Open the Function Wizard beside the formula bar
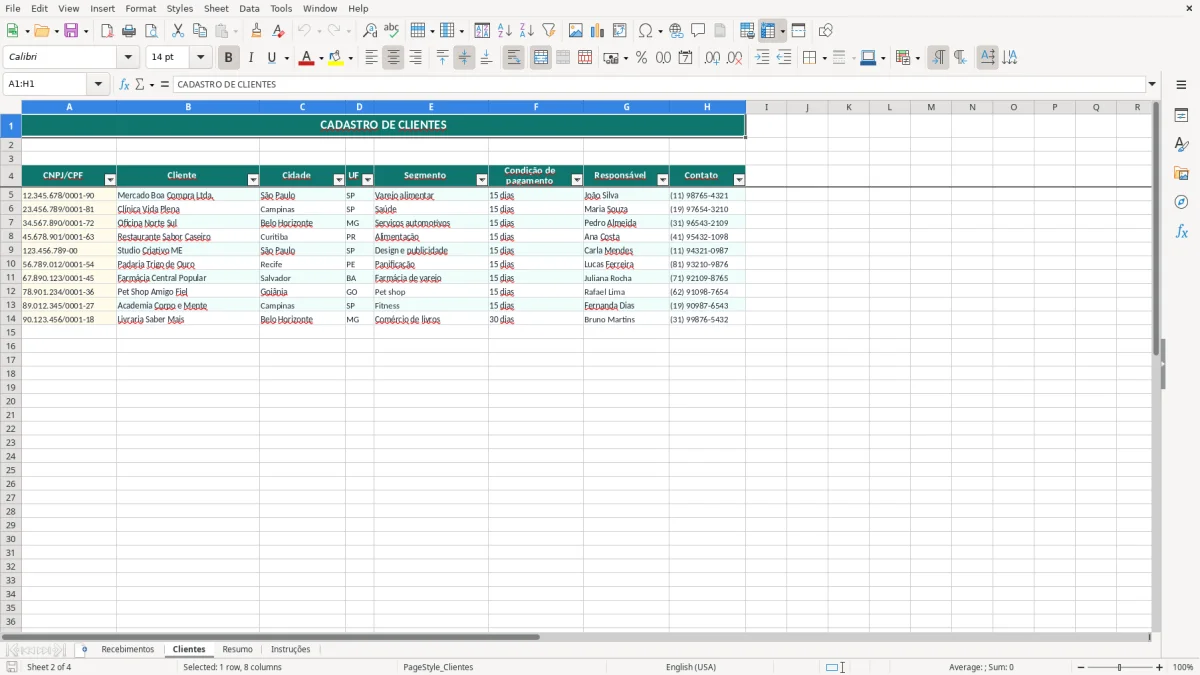This screenshot has width=1200, height=675. [x=125, y=85]
